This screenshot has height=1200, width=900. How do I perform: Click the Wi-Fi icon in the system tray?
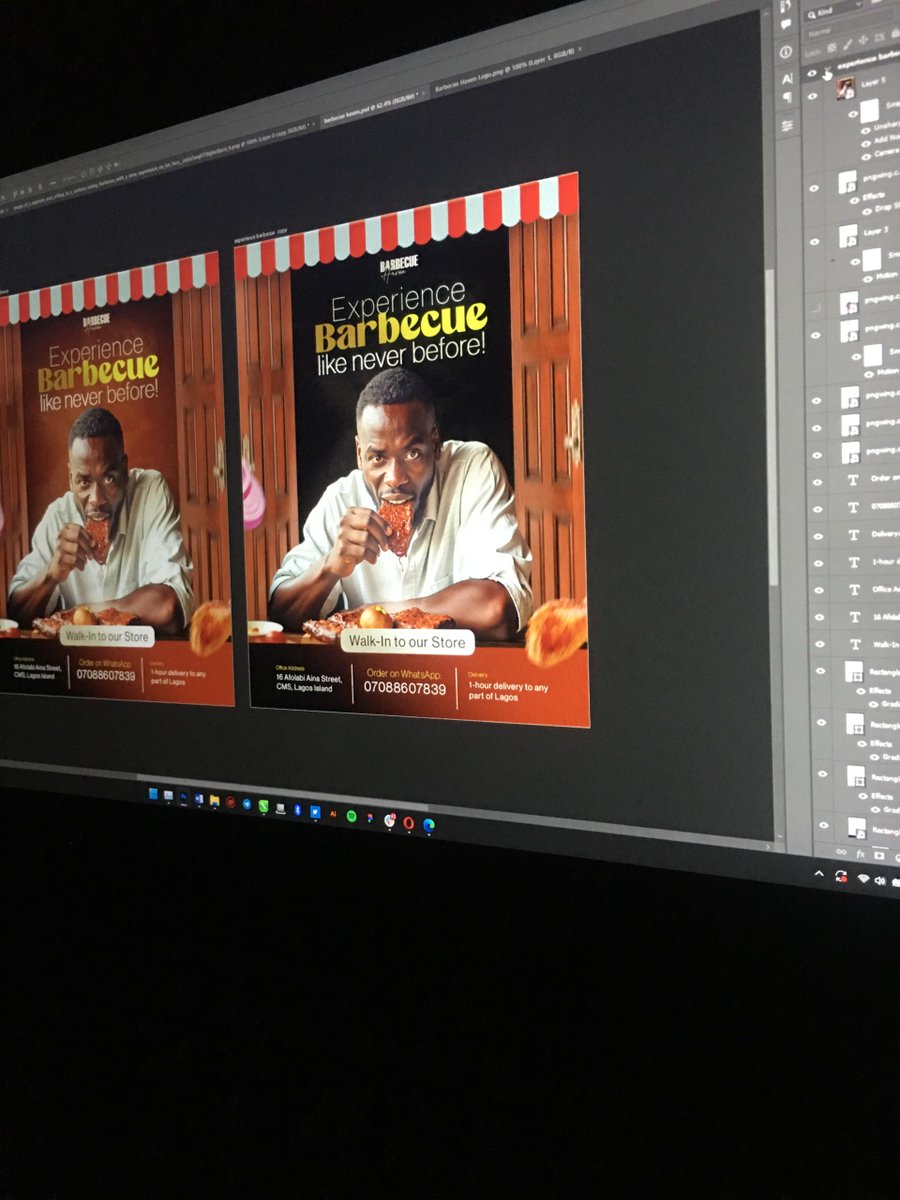coord(864,878)
